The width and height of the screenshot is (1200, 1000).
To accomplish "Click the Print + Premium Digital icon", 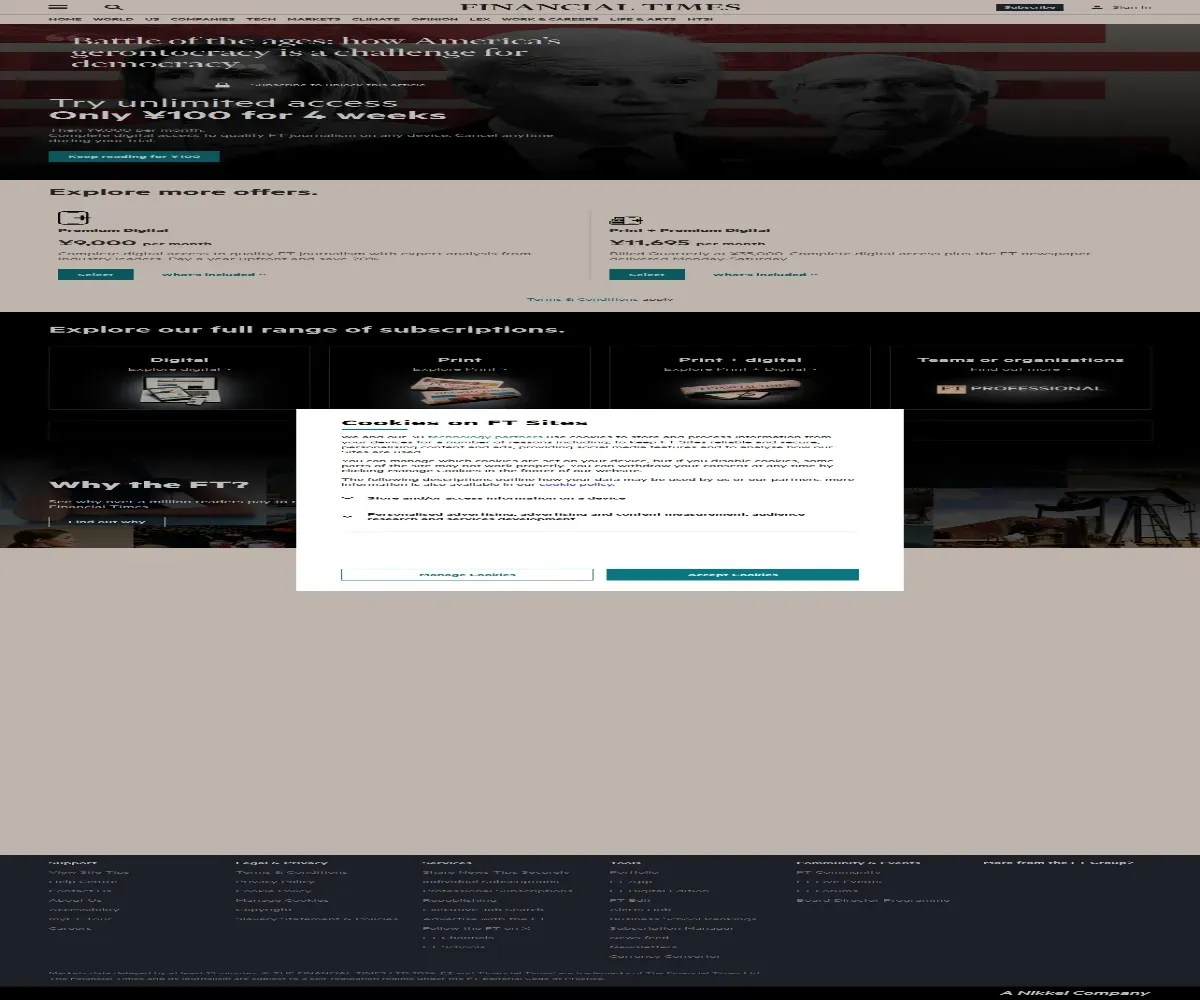I will coord(626,220).
